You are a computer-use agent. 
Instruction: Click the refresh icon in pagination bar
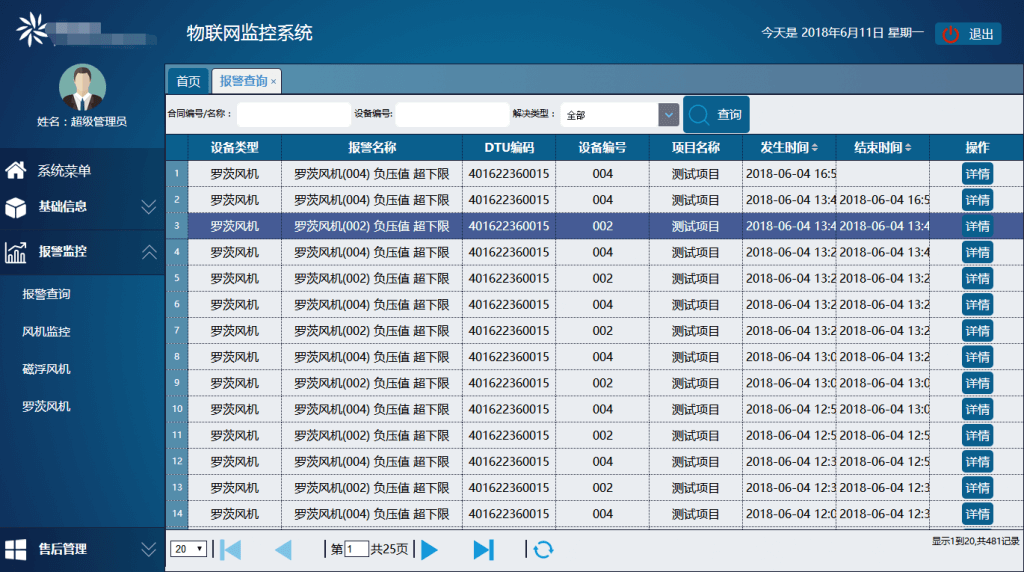pyautogui.click(x=543, y=549)
